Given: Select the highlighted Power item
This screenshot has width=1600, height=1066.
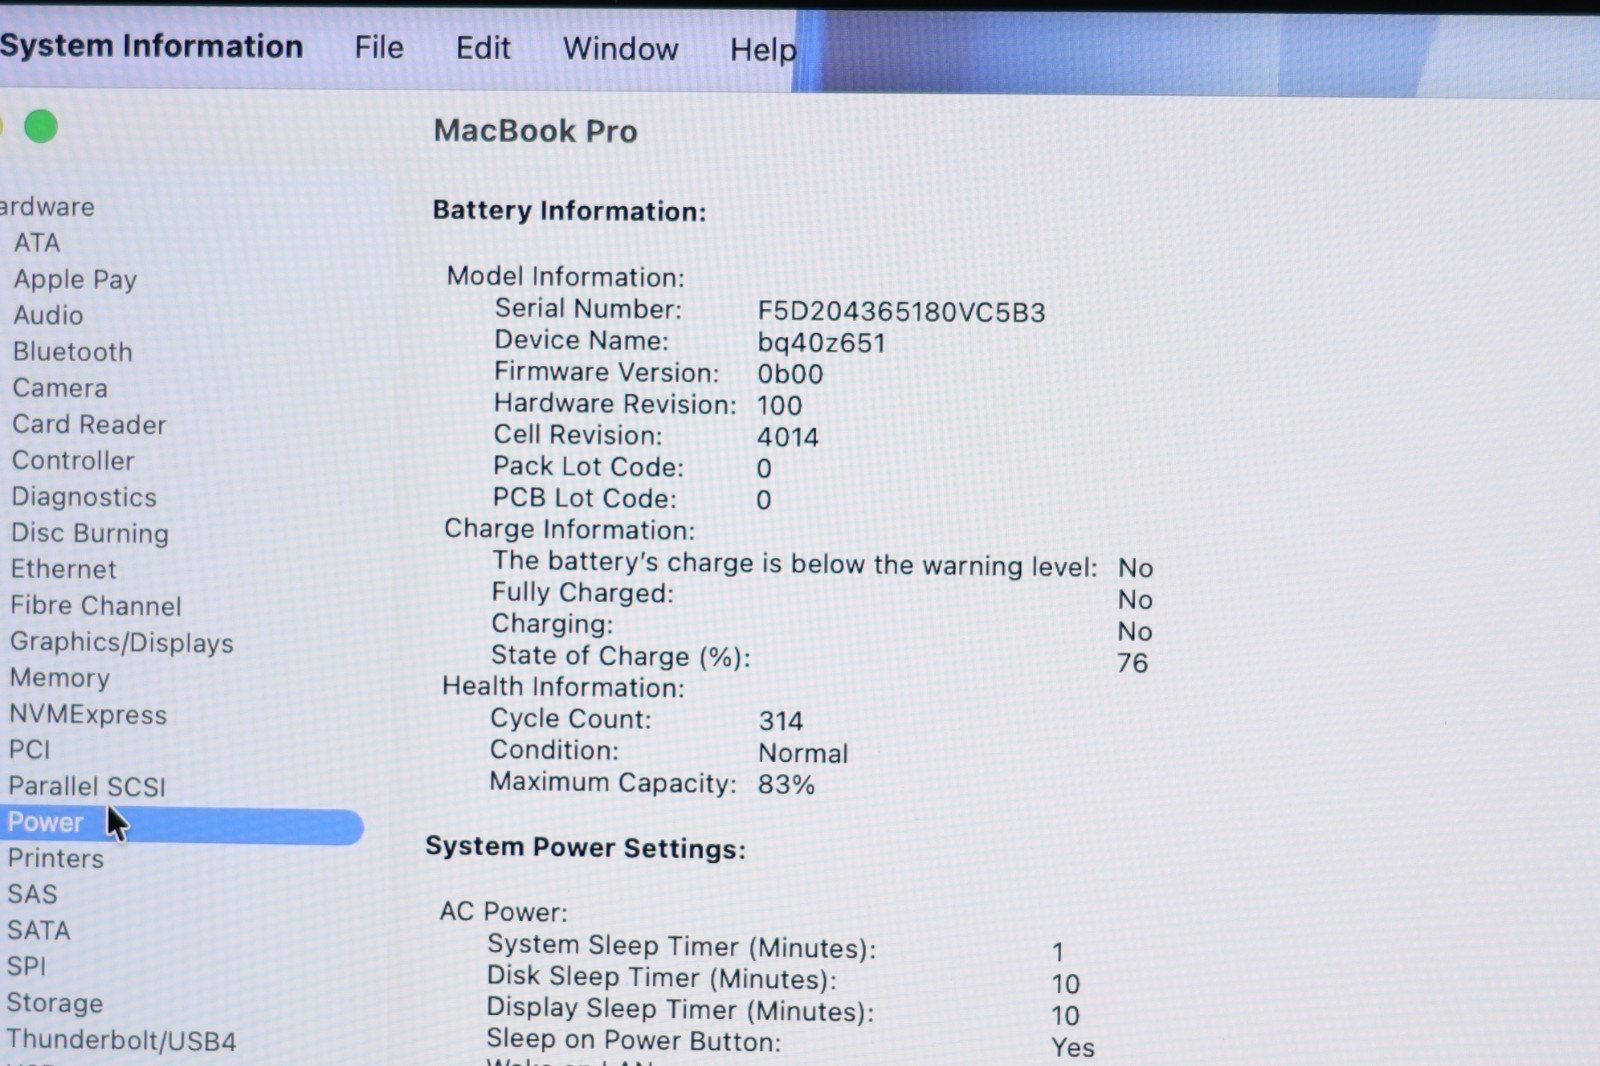Looking at the screenshot, I should pyautogui.click(x=46, y=823).
